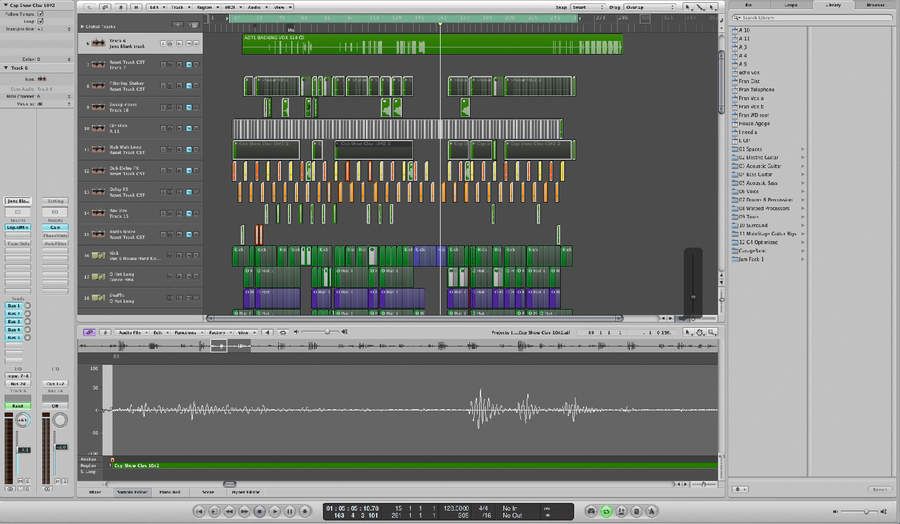The height and width of the screenshot is (524, 900).
Task: Click the Sample Editor prelisten speaker icon
Action: [267, 332]
